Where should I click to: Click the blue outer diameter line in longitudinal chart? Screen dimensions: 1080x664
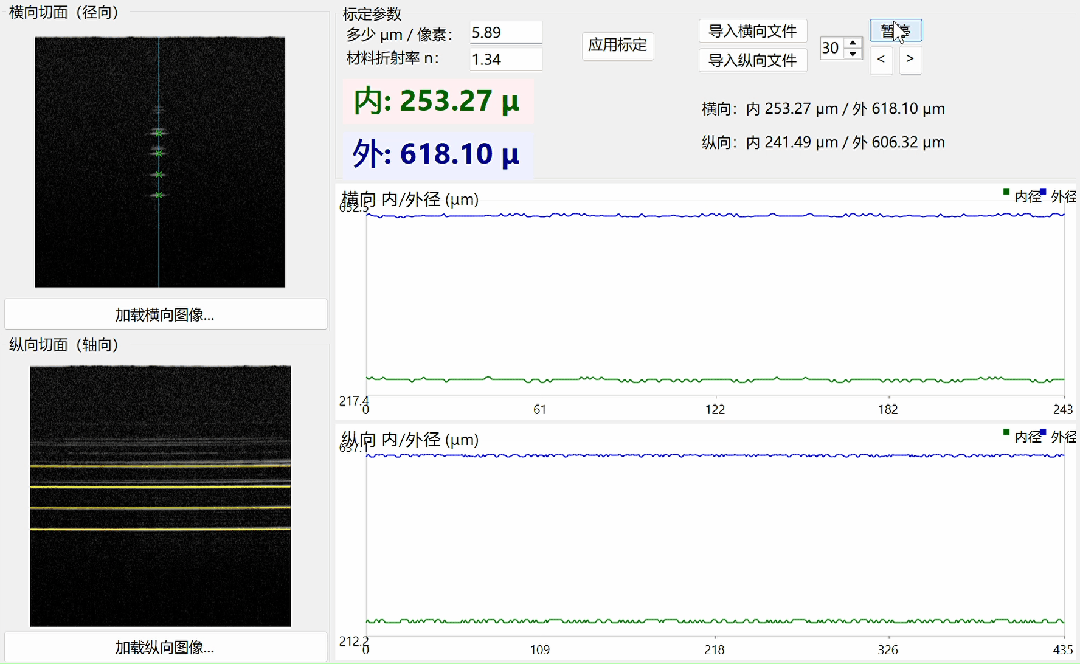point(715,455)
